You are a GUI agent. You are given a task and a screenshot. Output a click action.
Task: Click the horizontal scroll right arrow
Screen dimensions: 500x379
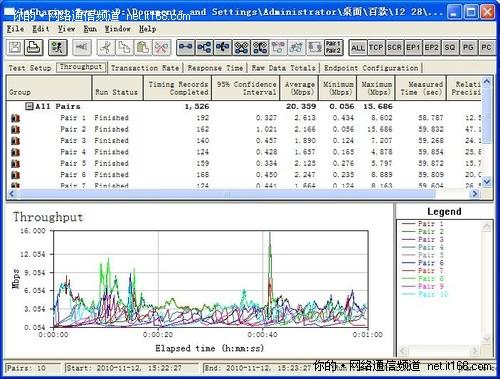point(475,193)
